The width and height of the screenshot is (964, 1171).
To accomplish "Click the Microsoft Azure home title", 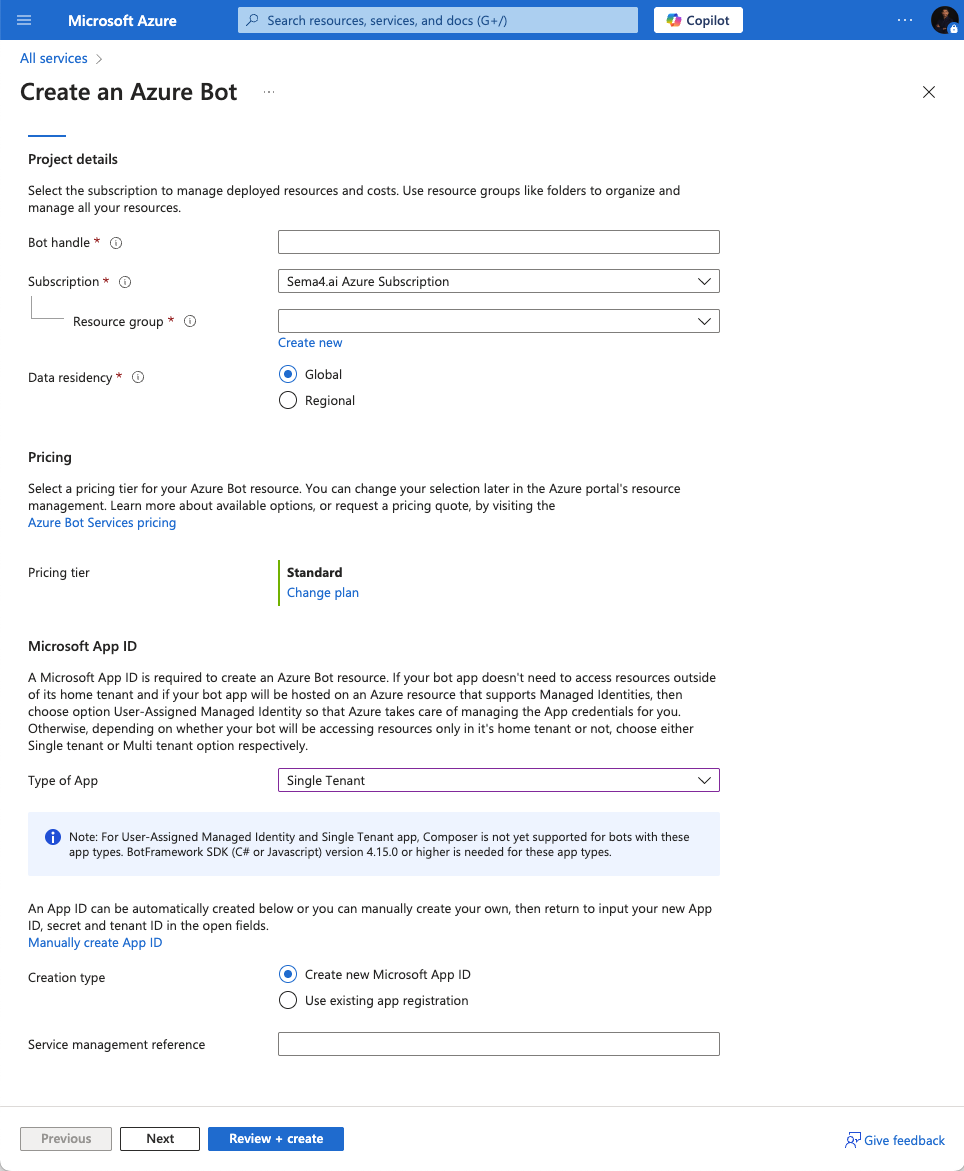I will 122,21.
